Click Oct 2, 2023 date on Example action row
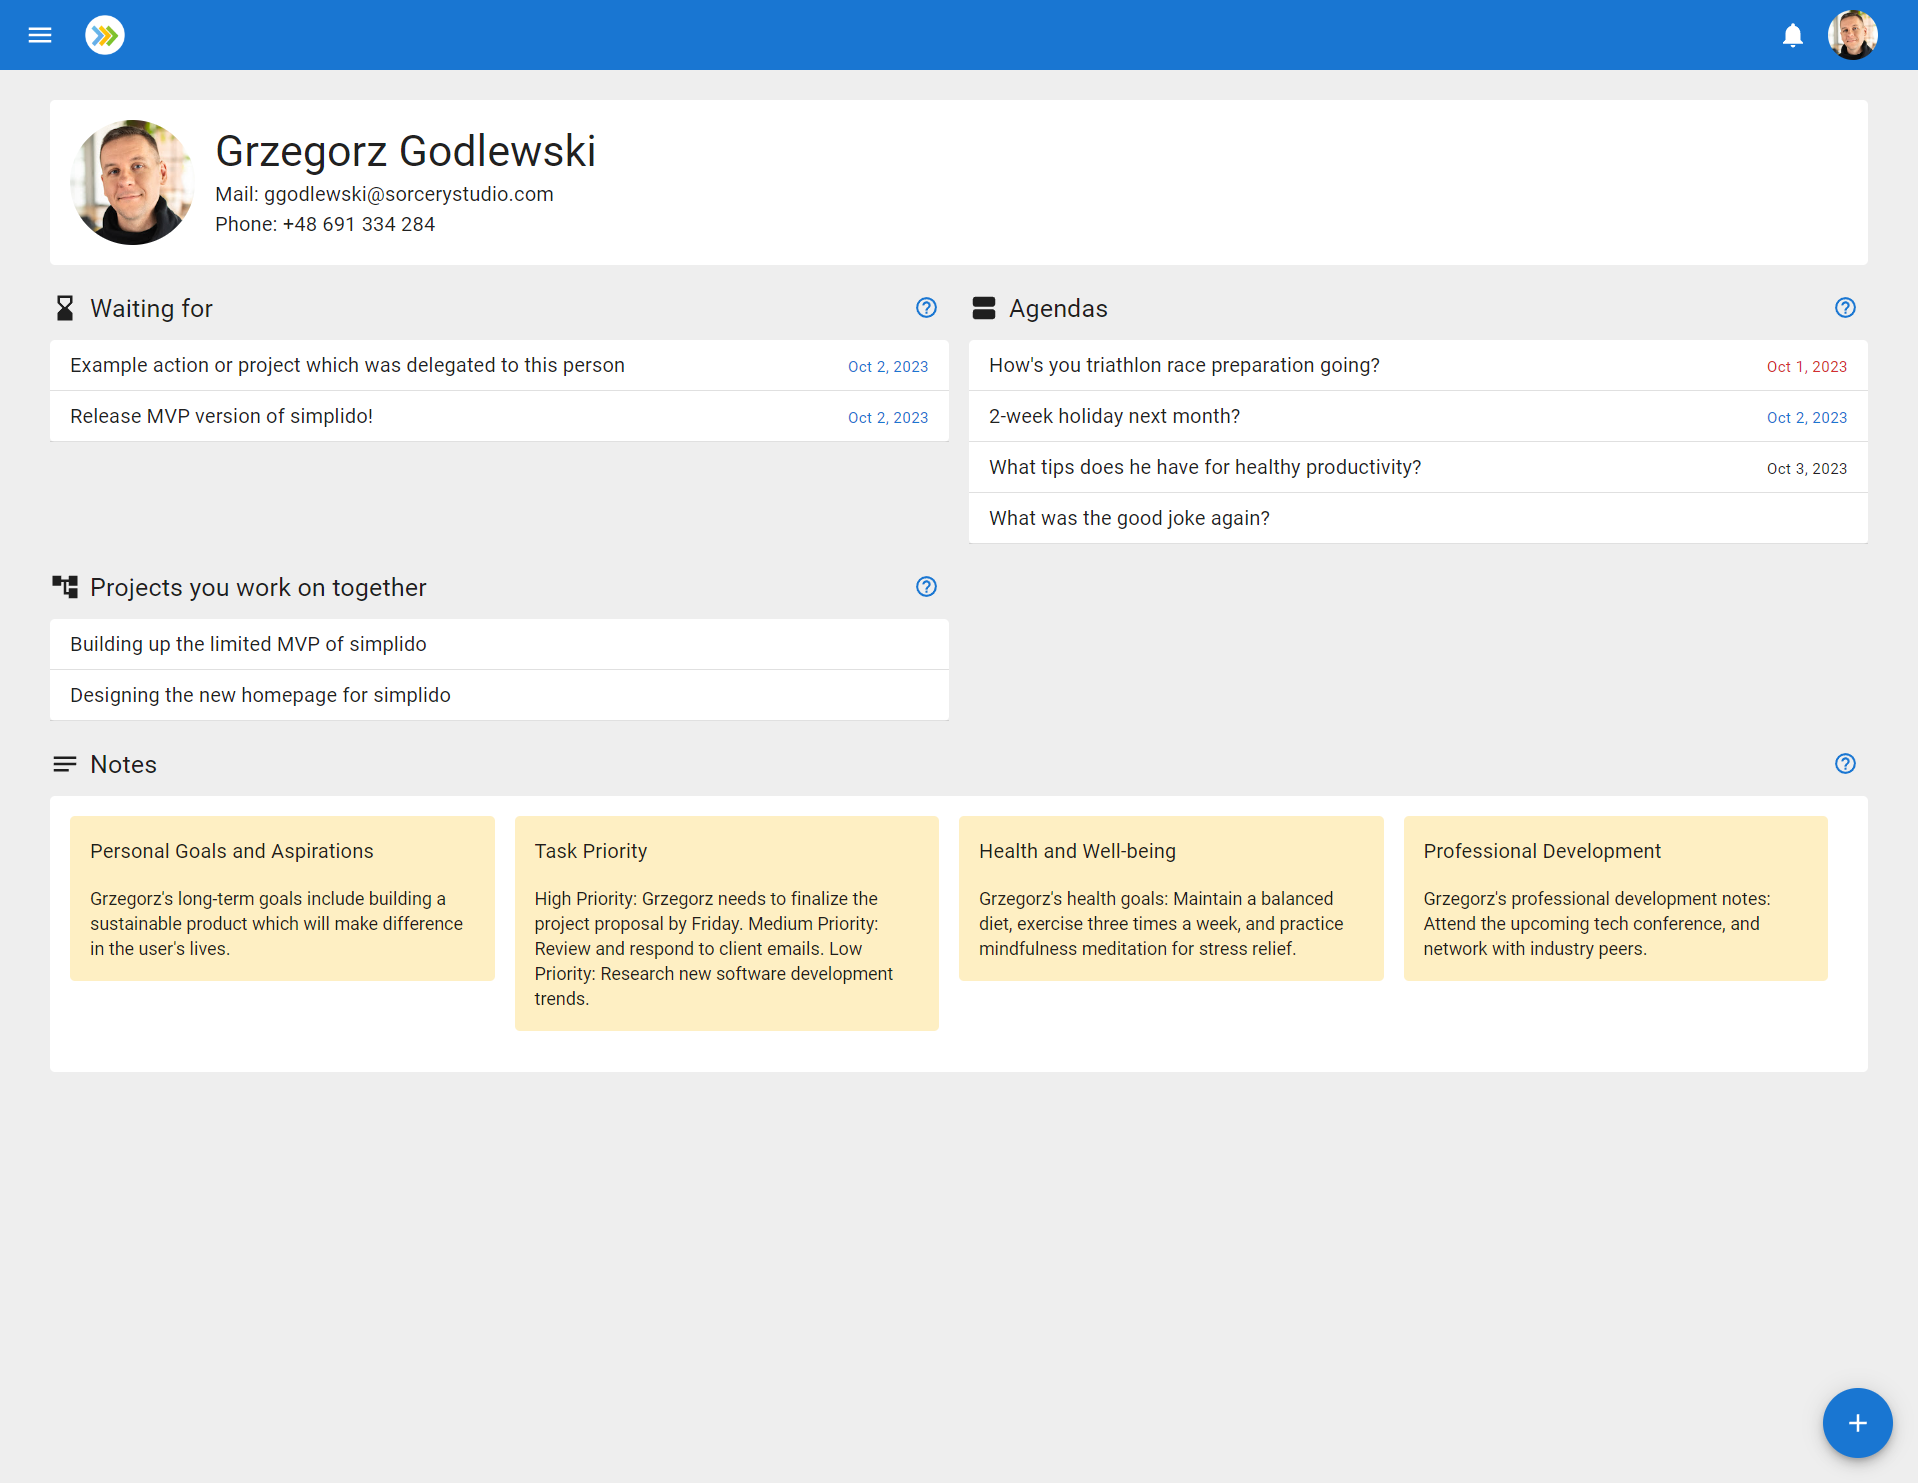Image resolution: width=1918 pixels, height=1483 pixels. 887,367
